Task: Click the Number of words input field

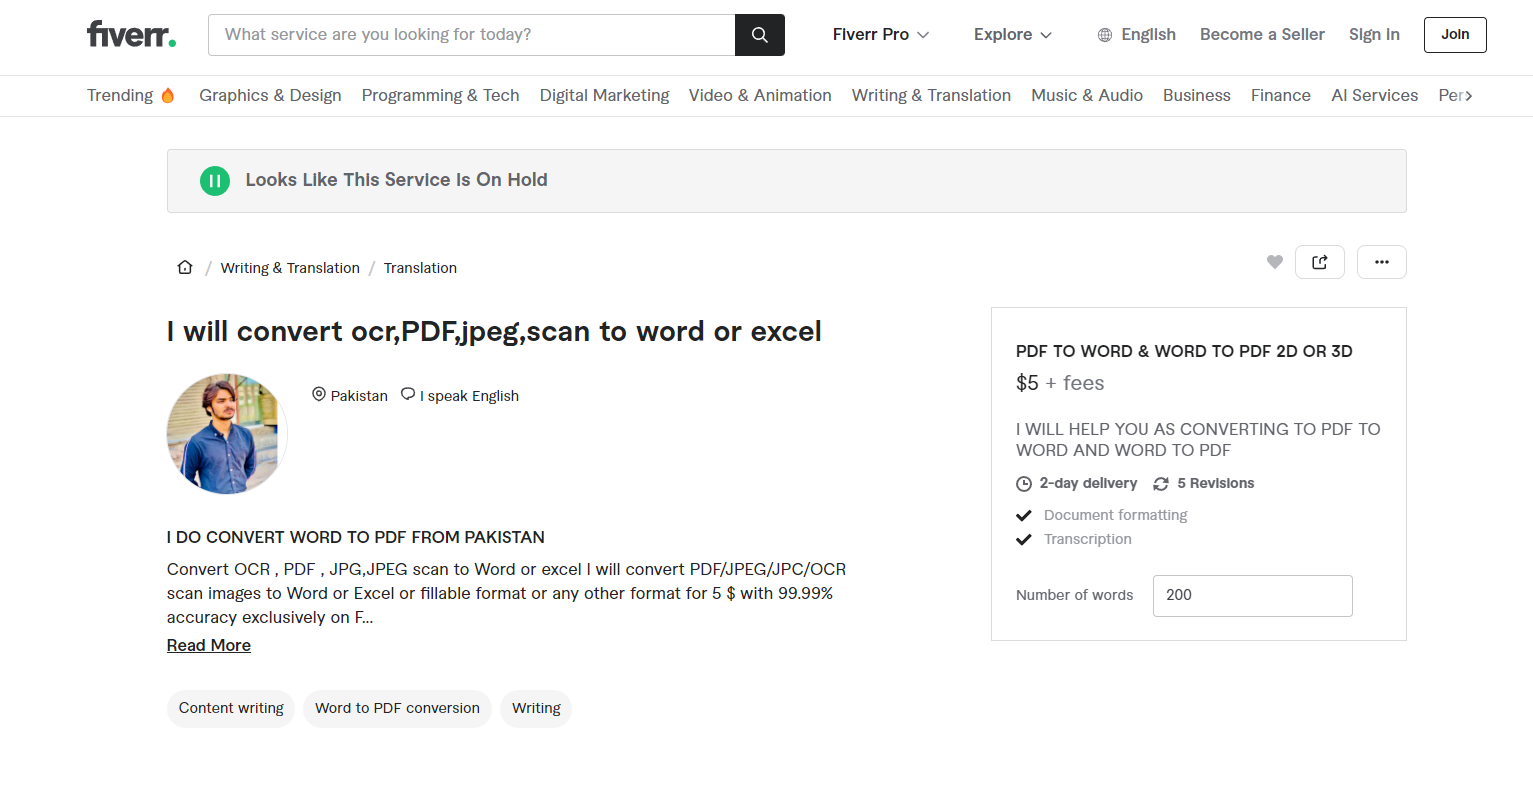Action: click(1252, 596)
